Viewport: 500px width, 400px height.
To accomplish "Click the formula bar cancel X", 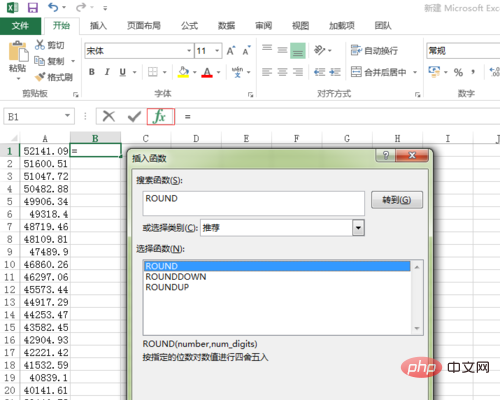I will (109, 117).
